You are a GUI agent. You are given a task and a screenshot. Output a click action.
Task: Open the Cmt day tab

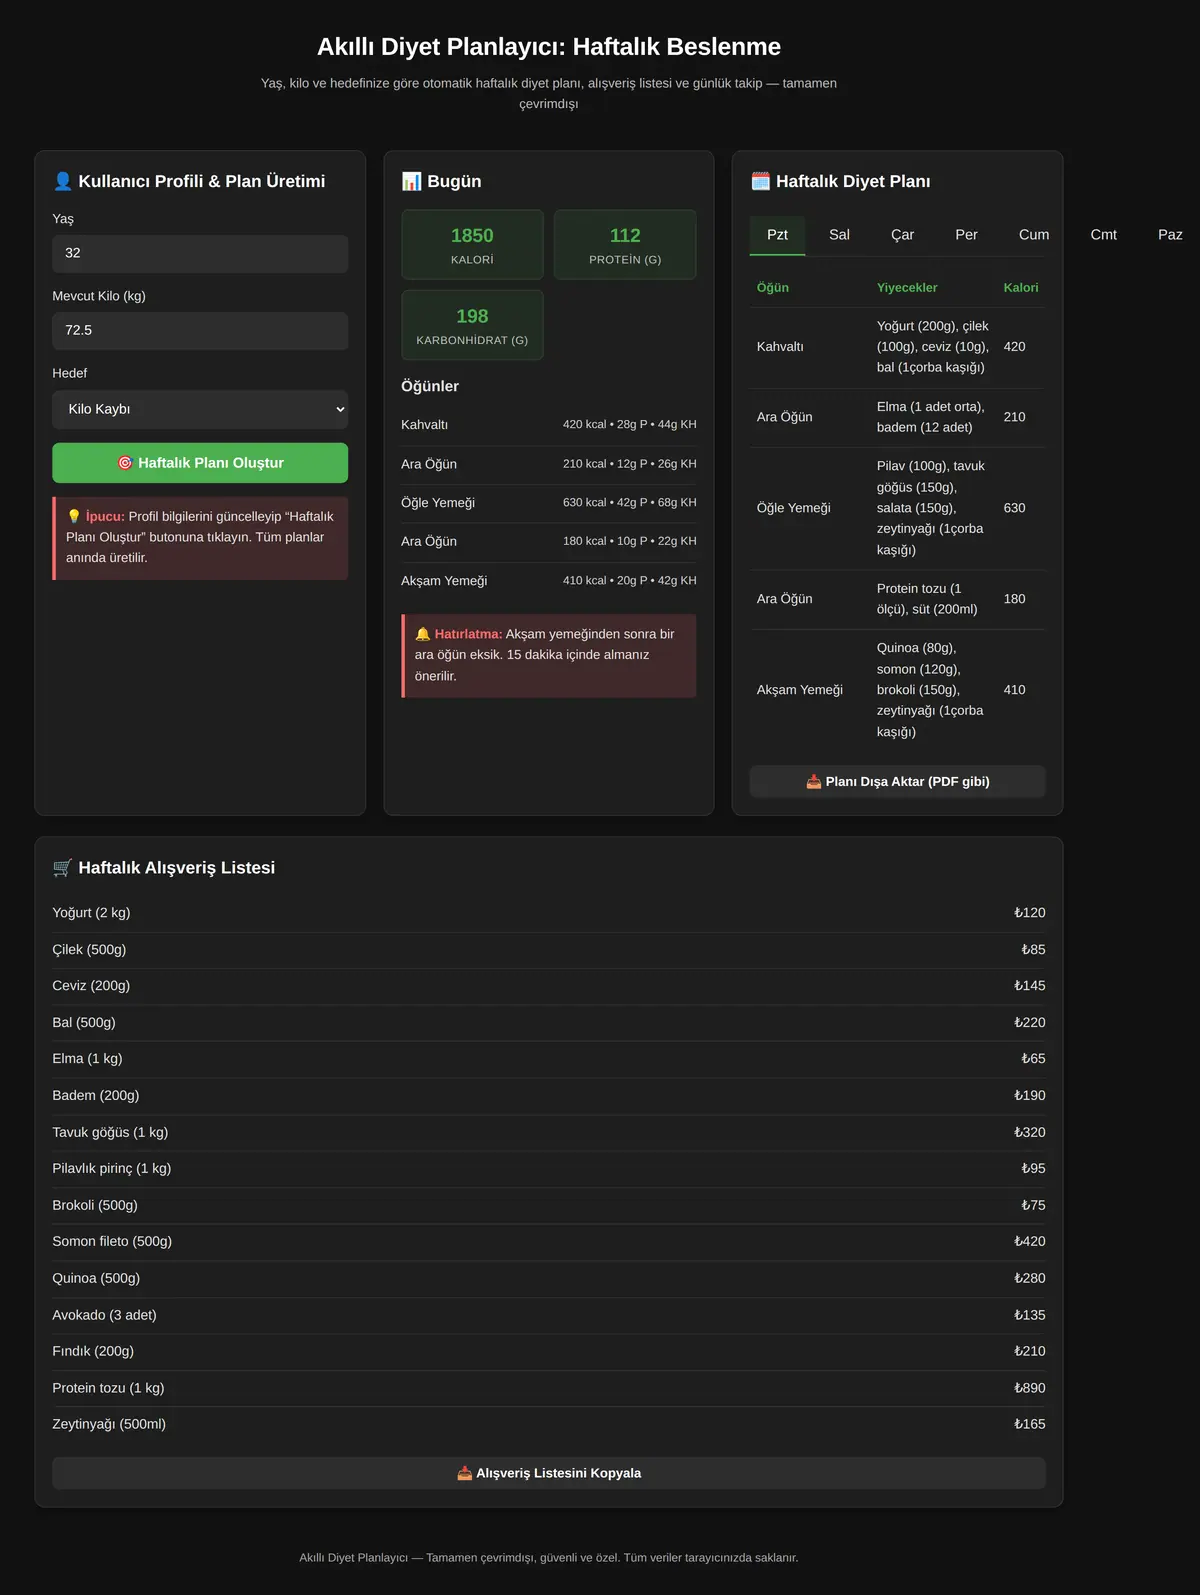click(1104, 235)
